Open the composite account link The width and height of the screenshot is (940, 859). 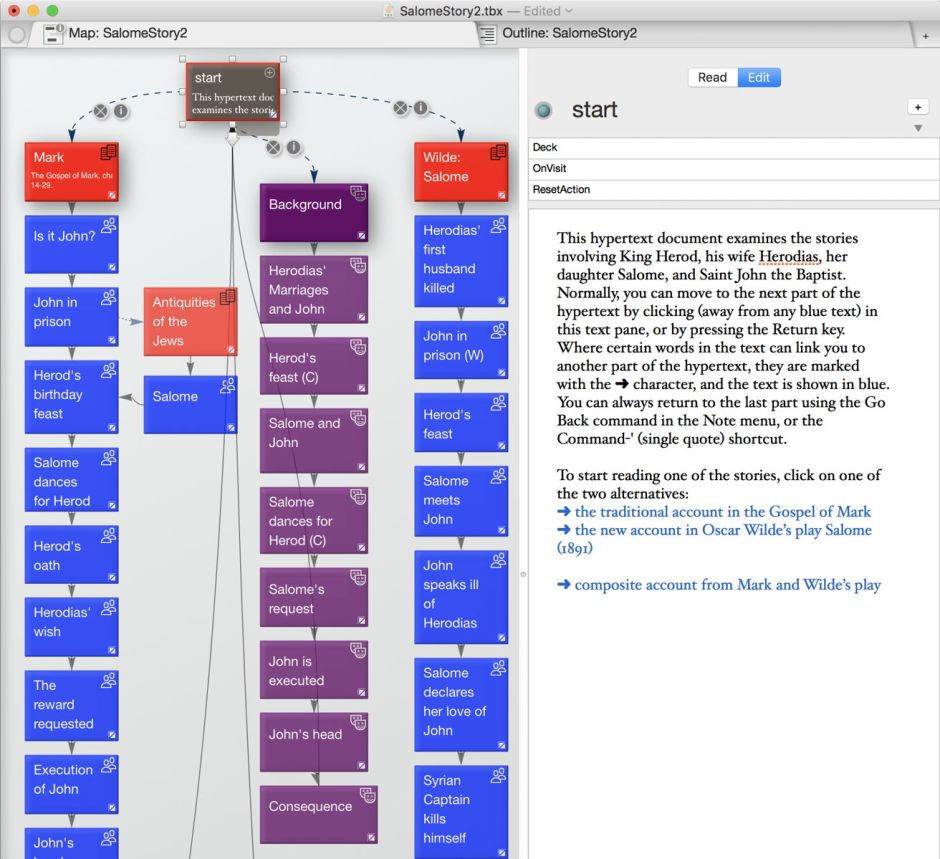pos(719,584)
